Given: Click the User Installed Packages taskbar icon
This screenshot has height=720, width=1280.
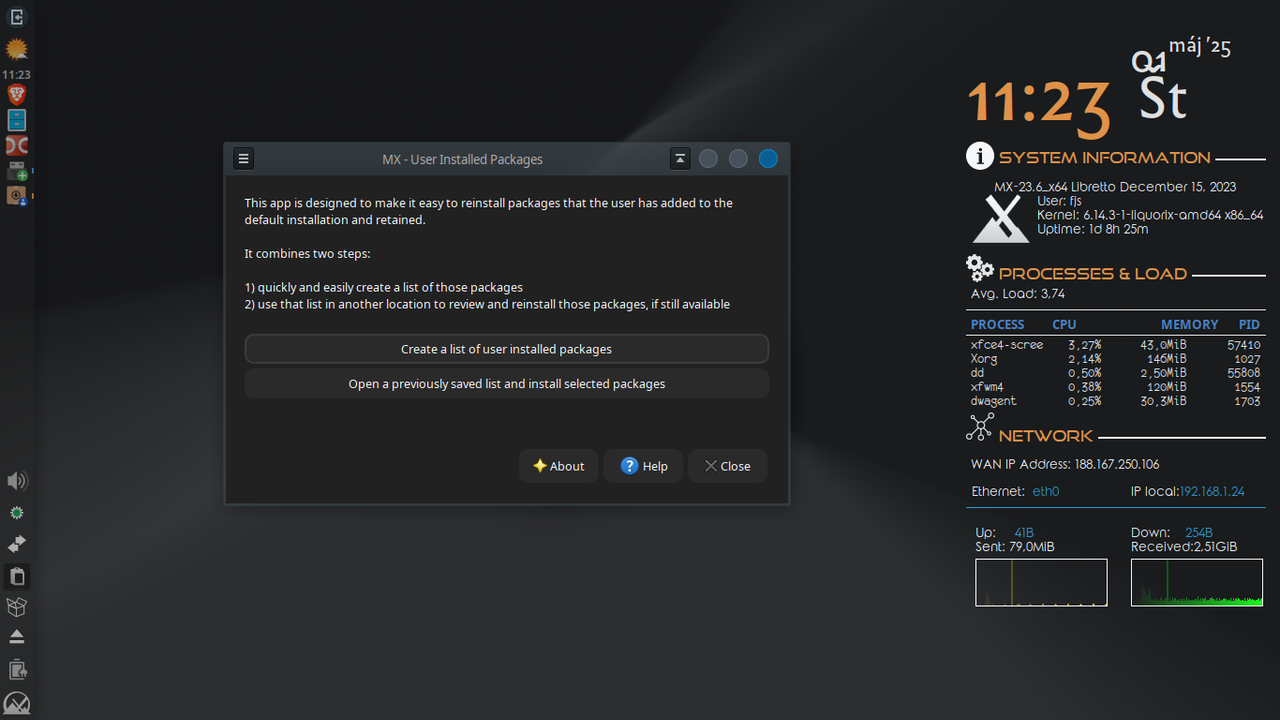Looking at the screenshot, I should (x=17, y=196).
